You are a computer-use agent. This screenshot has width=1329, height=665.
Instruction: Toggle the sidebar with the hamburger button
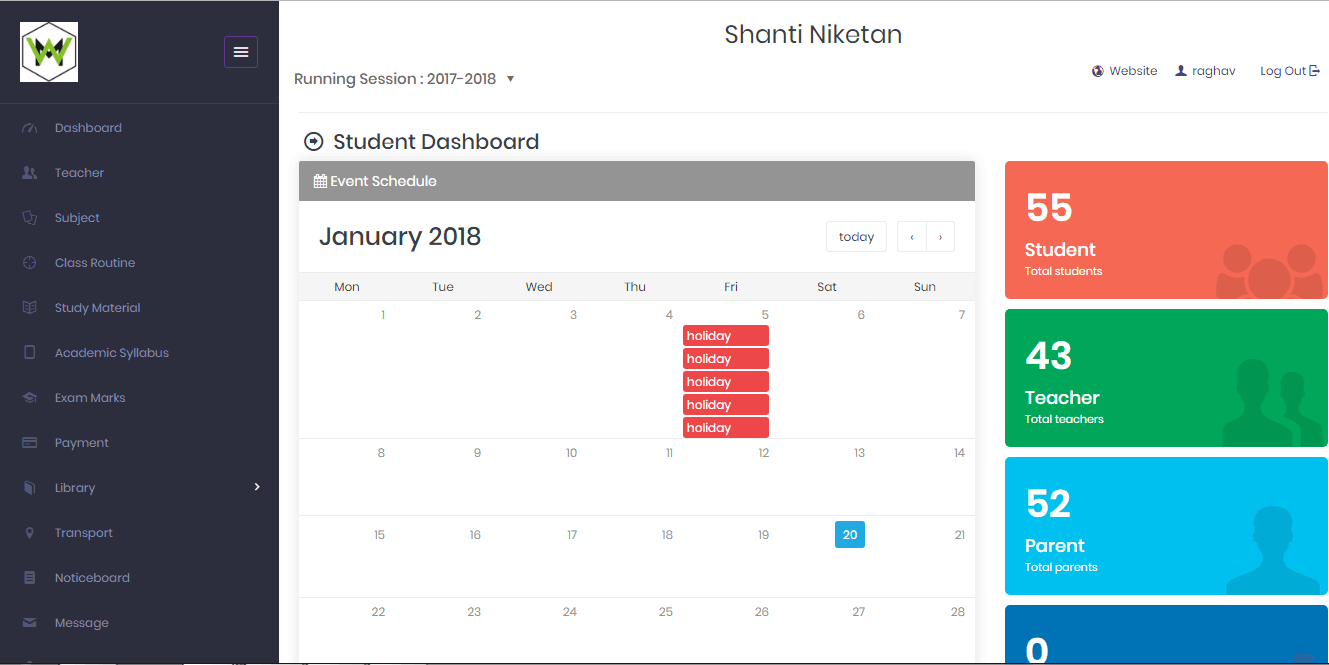tap(241, 52)
